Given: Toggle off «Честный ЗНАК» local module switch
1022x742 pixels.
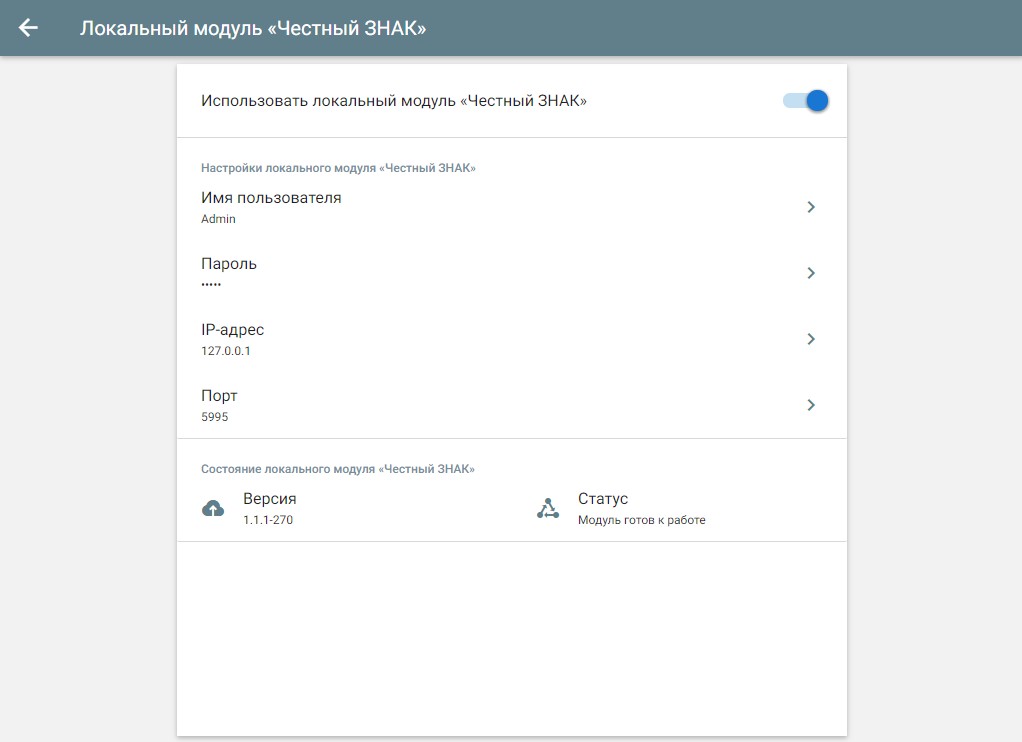Looking at the screenshot, I should point(806,100).
